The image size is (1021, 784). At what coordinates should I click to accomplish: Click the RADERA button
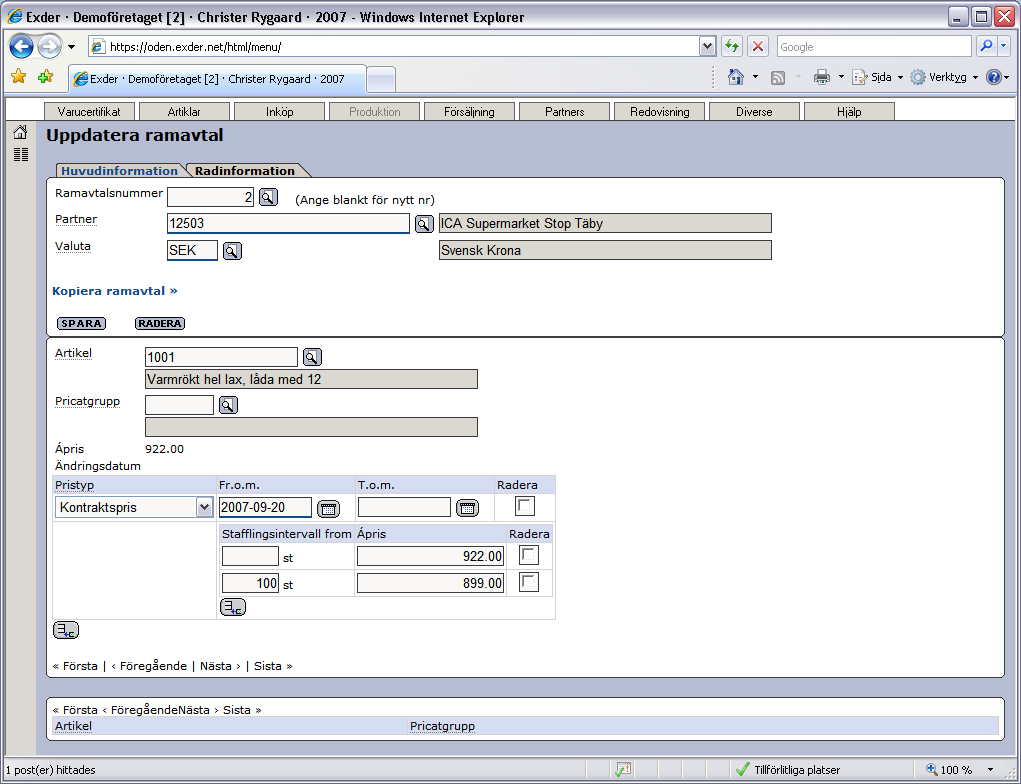coord(160,324)
